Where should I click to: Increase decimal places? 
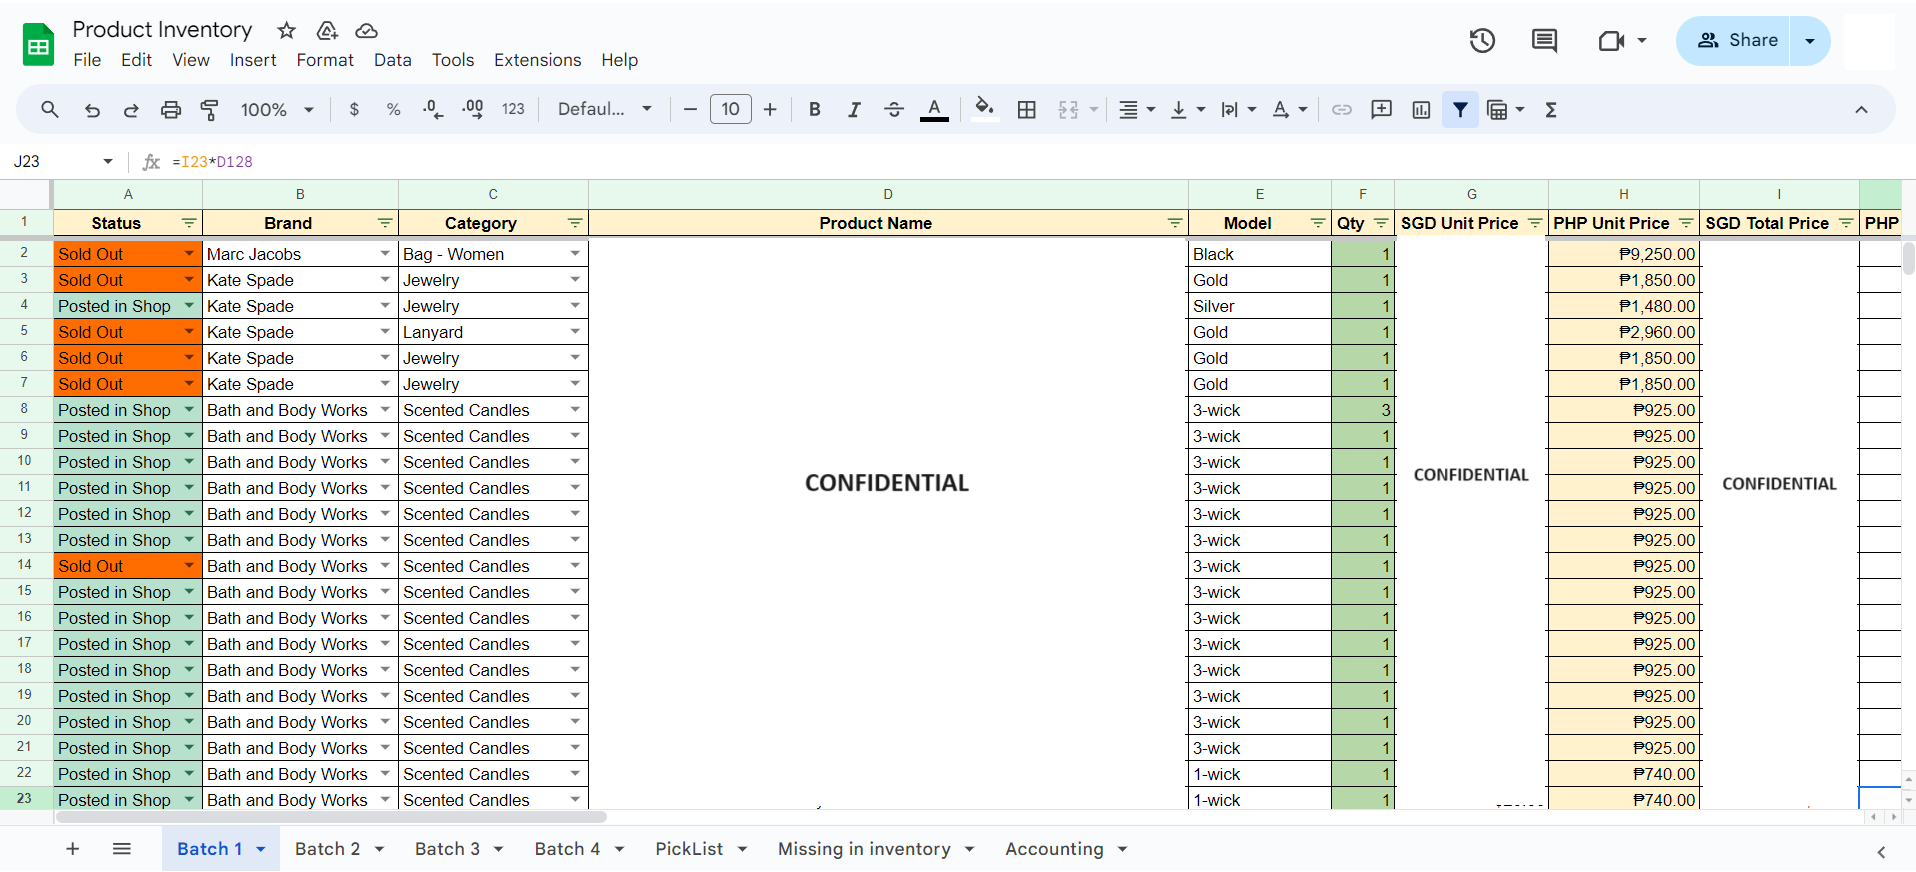473,109
